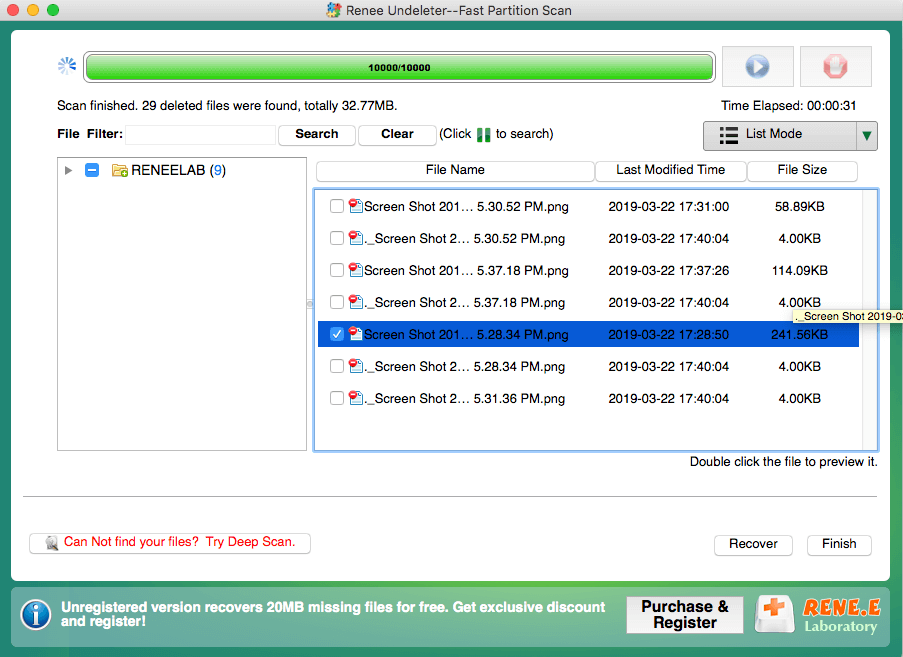Image resolution: width=903 pixels, height=657 pixels.
Task: Click the stop scan hand icon
Action: tap(835, 66)
